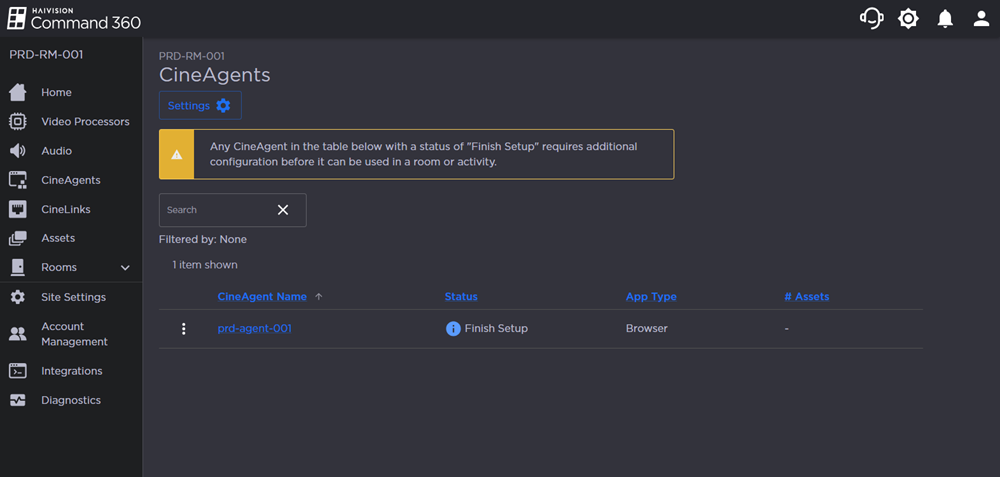Click the Rooms door icon
1000x477 pixels.
point(18,267)
